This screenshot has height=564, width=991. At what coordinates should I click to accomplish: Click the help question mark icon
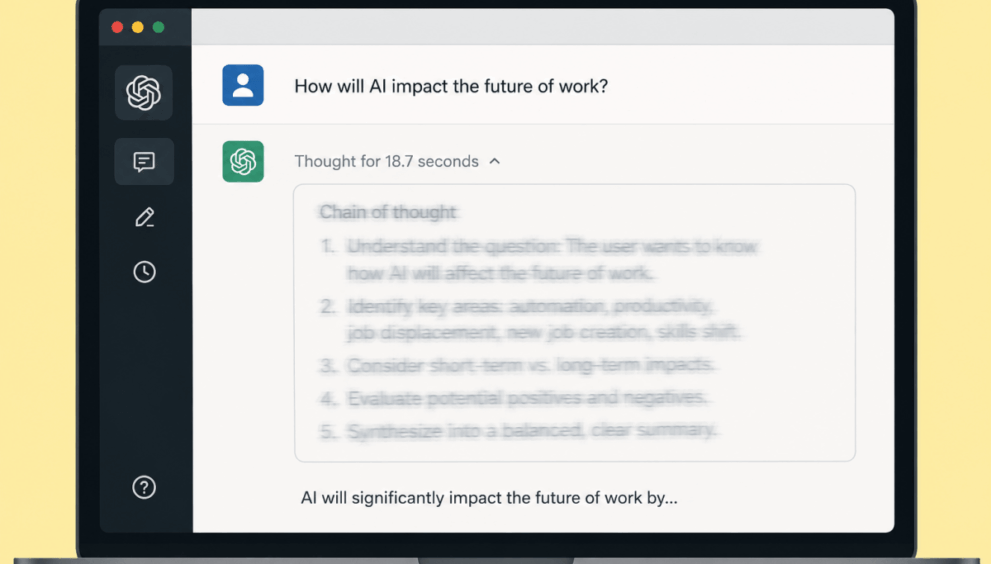pos(144,487)
